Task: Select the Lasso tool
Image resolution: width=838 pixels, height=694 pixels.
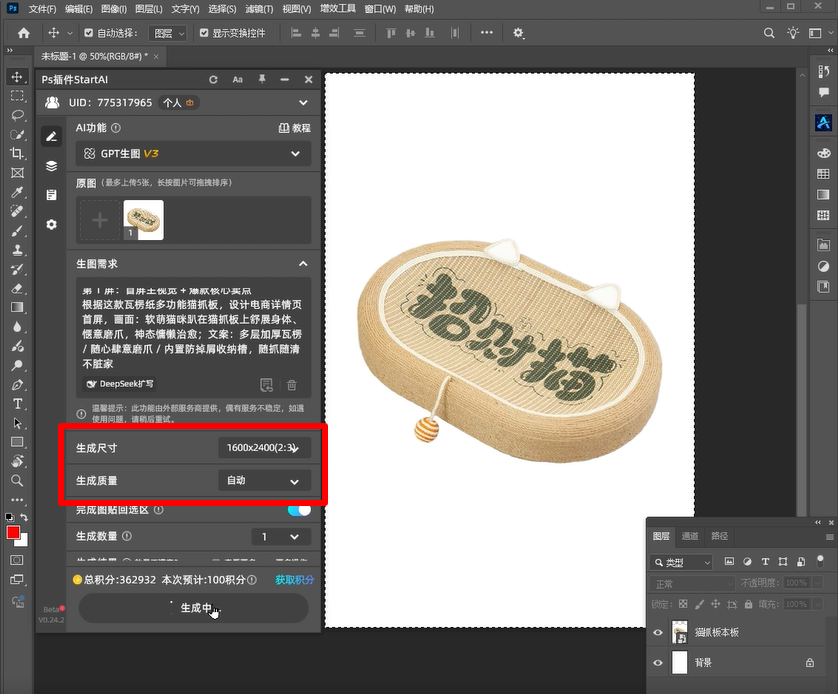Action: click(17, 115)
